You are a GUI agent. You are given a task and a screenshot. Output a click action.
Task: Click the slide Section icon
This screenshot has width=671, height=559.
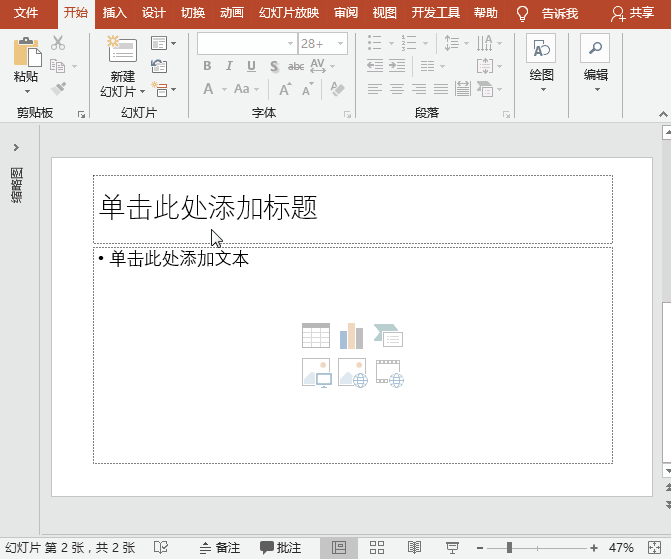click(x=160, y=89)
